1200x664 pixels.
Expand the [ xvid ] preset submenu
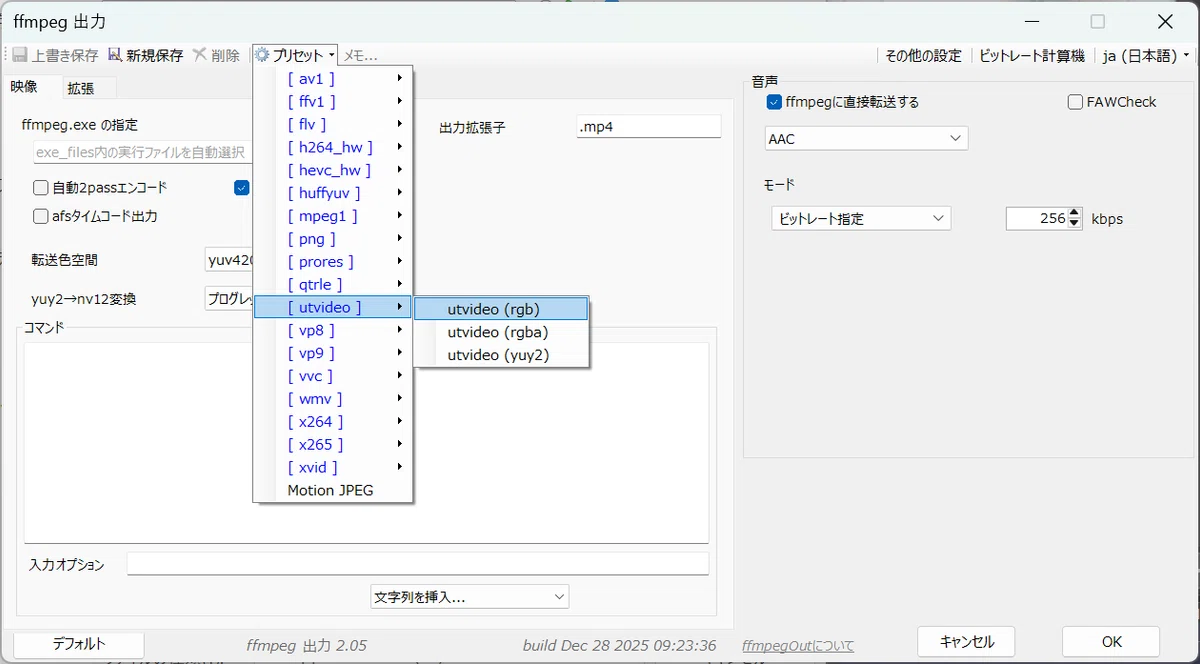point(333,467)
